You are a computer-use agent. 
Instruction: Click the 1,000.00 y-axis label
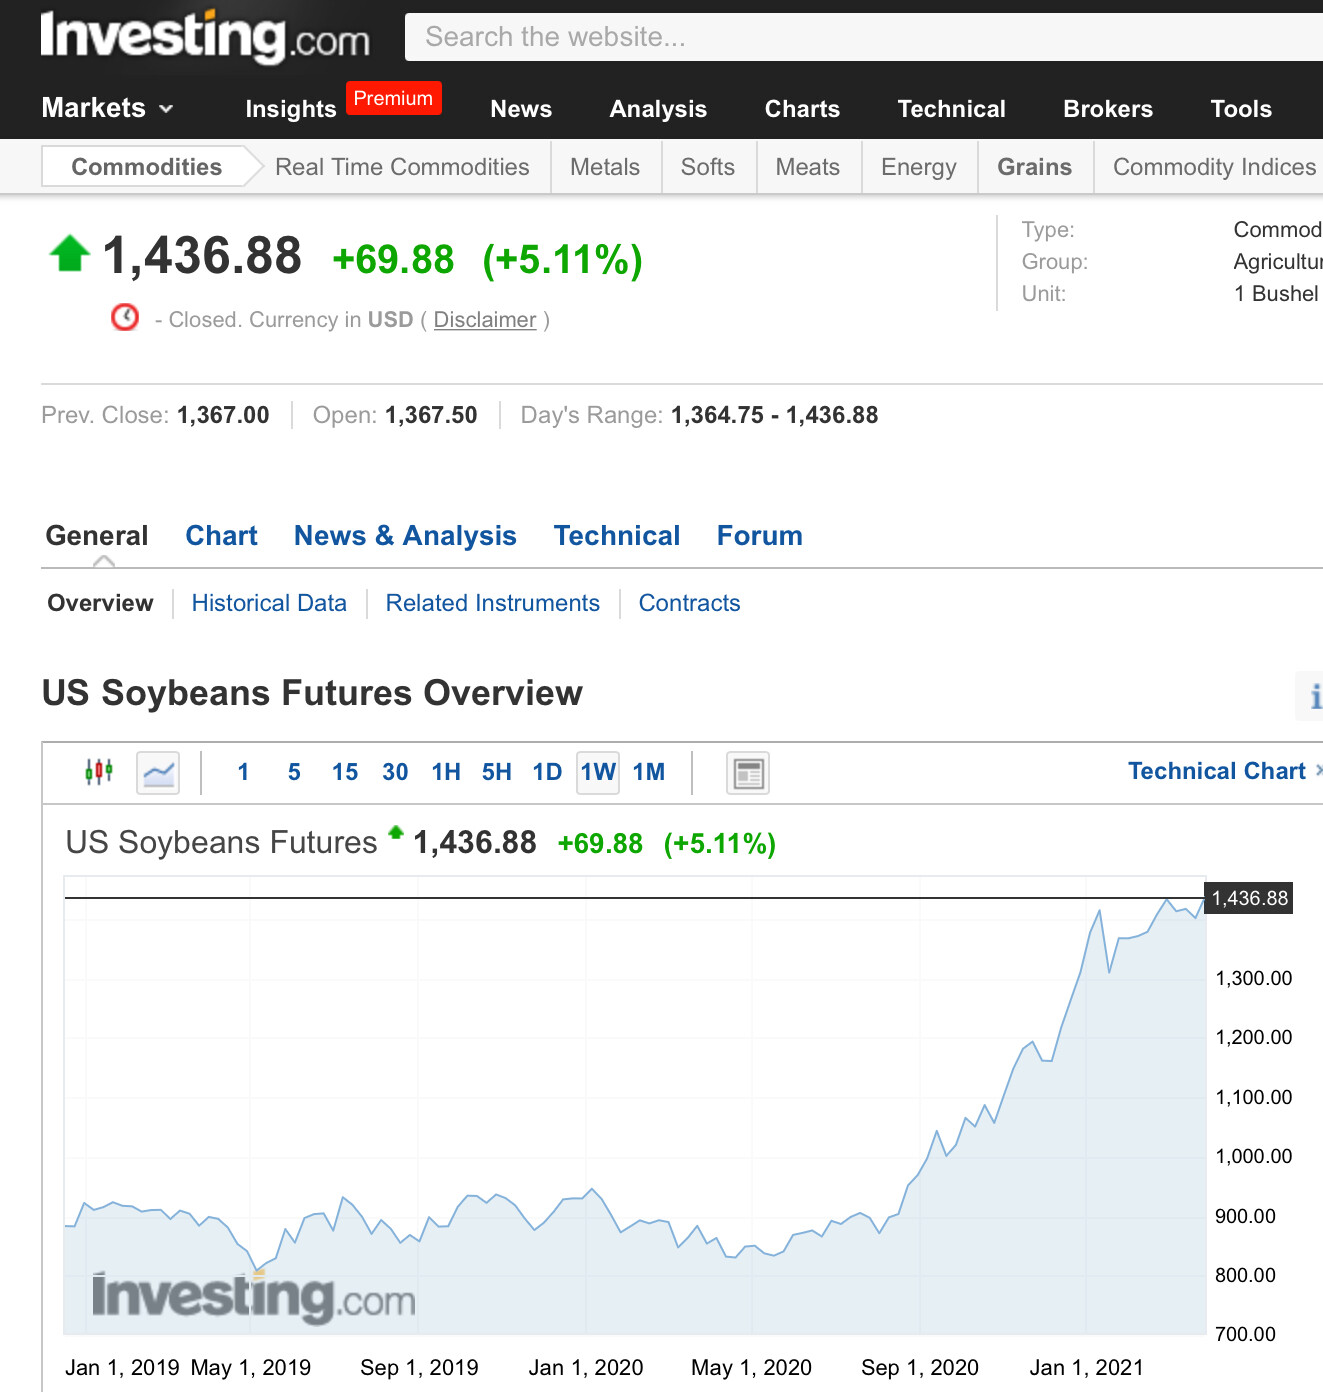point(1253,1156)
